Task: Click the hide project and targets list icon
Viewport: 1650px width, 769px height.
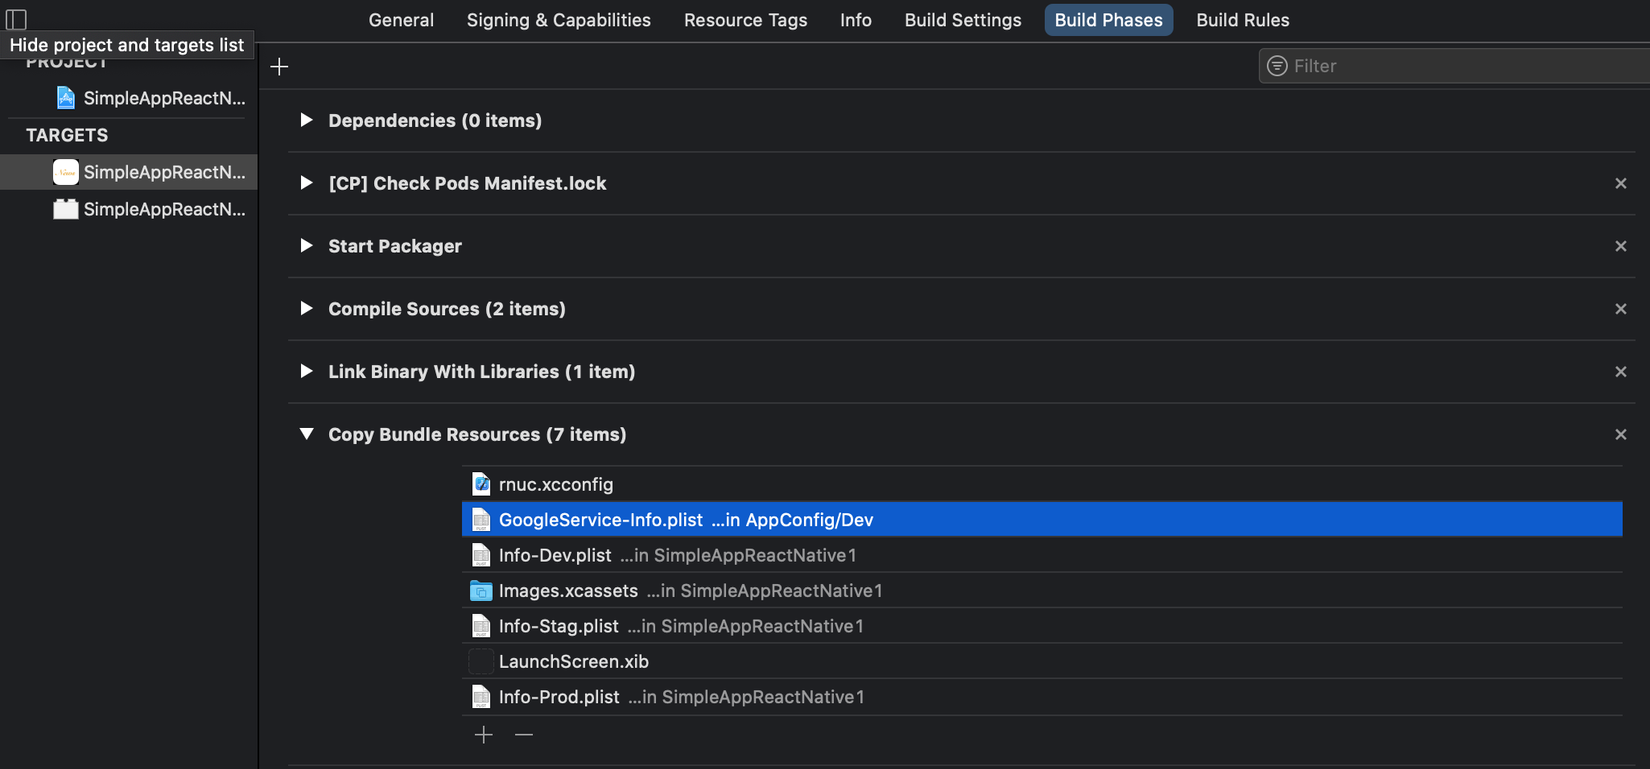Action: pyautogui.click(x=16, y=18)
